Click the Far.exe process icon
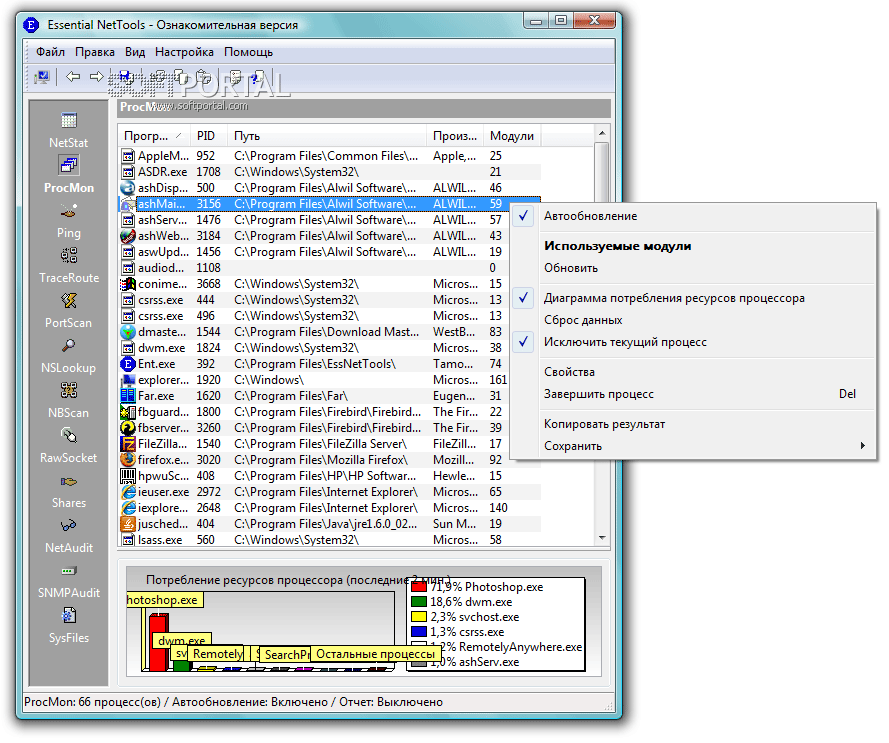Screen dimensions: 889x743 point(128,396)
